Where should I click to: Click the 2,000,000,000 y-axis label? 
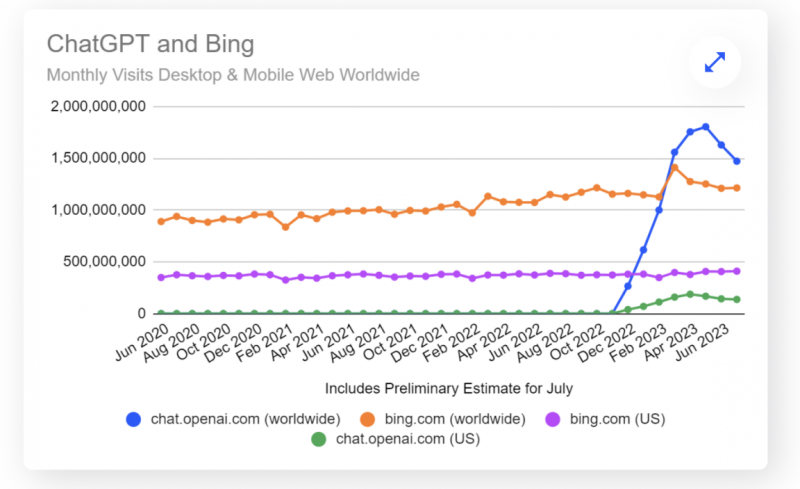coord(97,107)
